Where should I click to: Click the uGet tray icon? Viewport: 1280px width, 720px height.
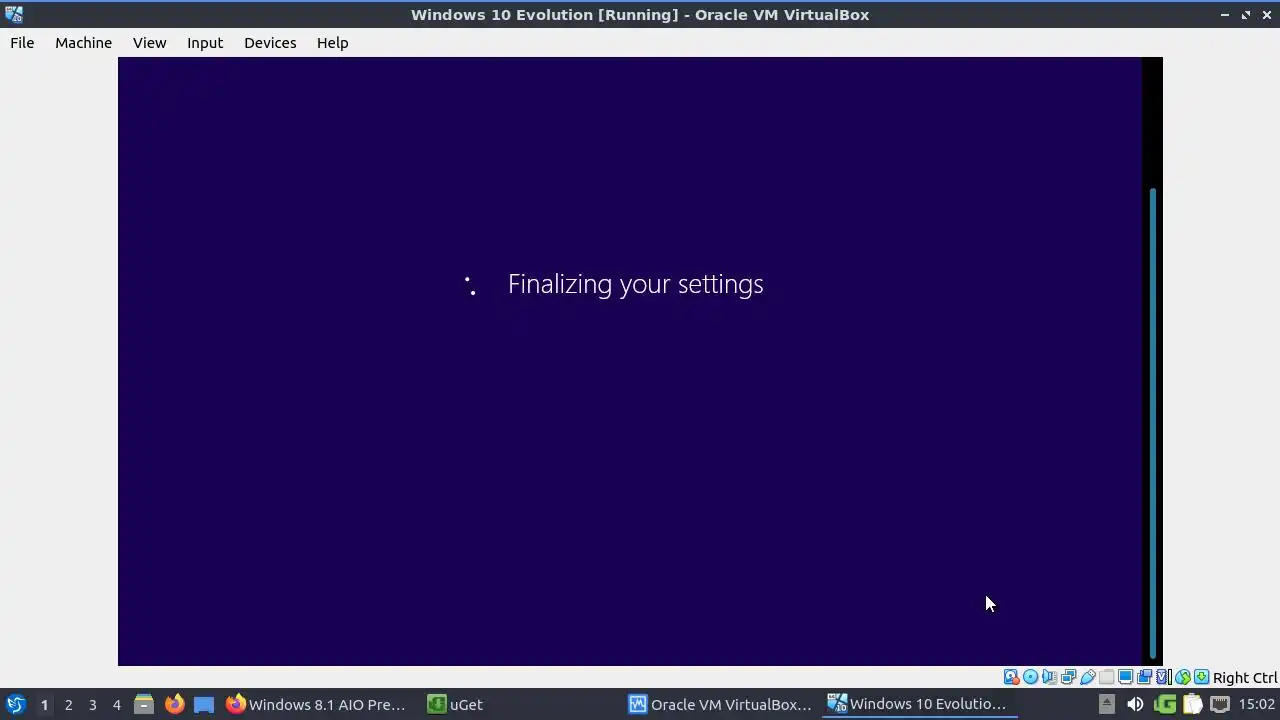(x=1164, y=704)
